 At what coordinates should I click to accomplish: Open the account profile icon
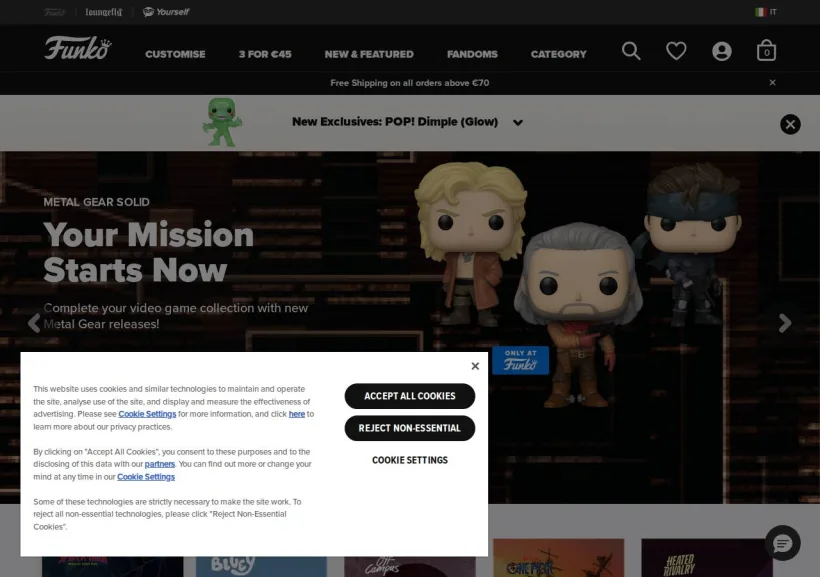[x=722, y=51]
